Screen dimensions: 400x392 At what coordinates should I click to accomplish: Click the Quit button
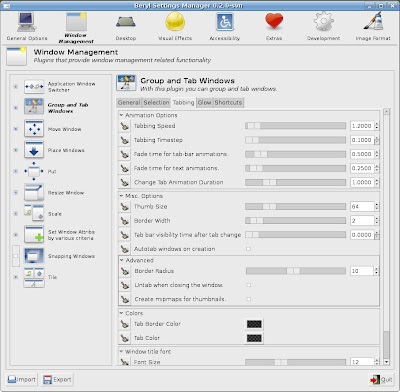pyautogui.click(x=381, y=380)
